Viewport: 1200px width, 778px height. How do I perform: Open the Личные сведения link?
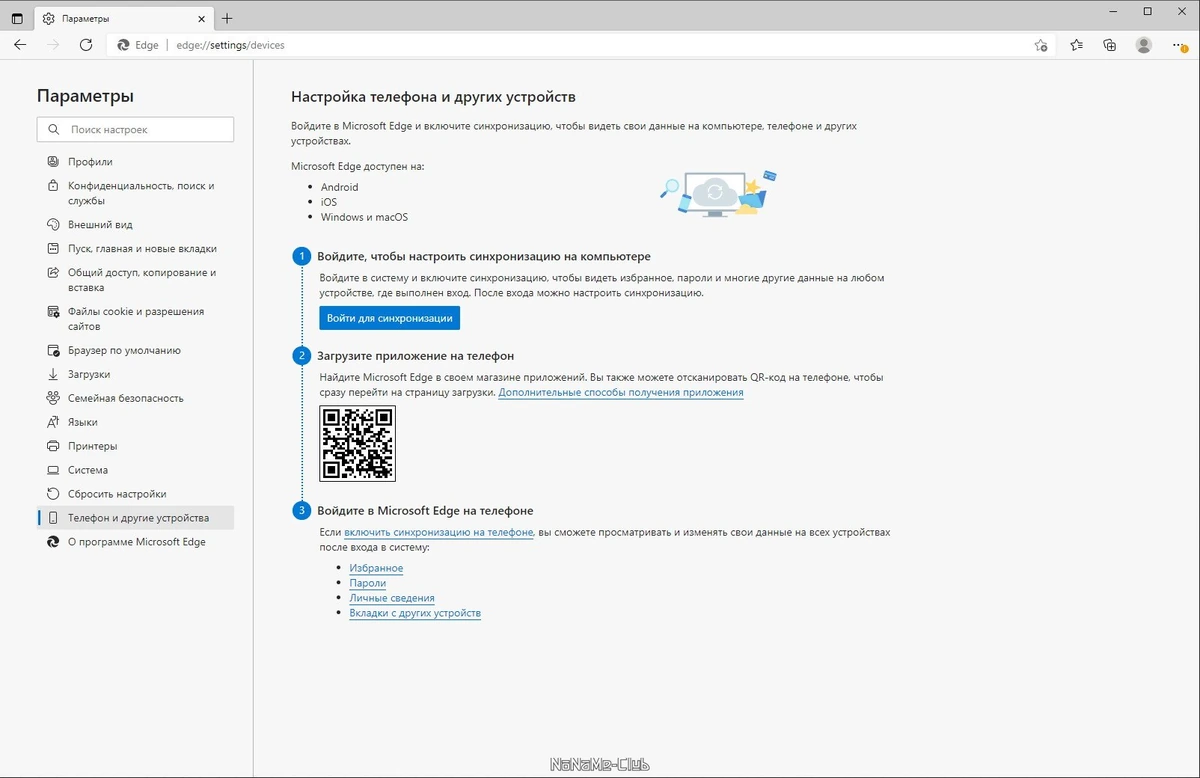(x=392, y=598)
